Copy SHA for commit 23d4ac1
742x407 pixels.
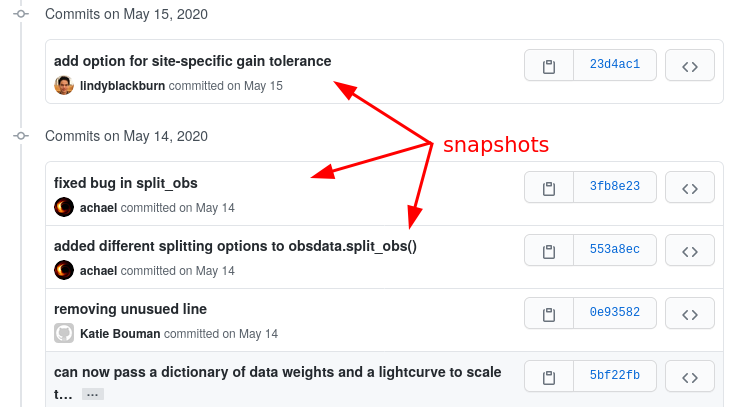click(x=548, y=65)
